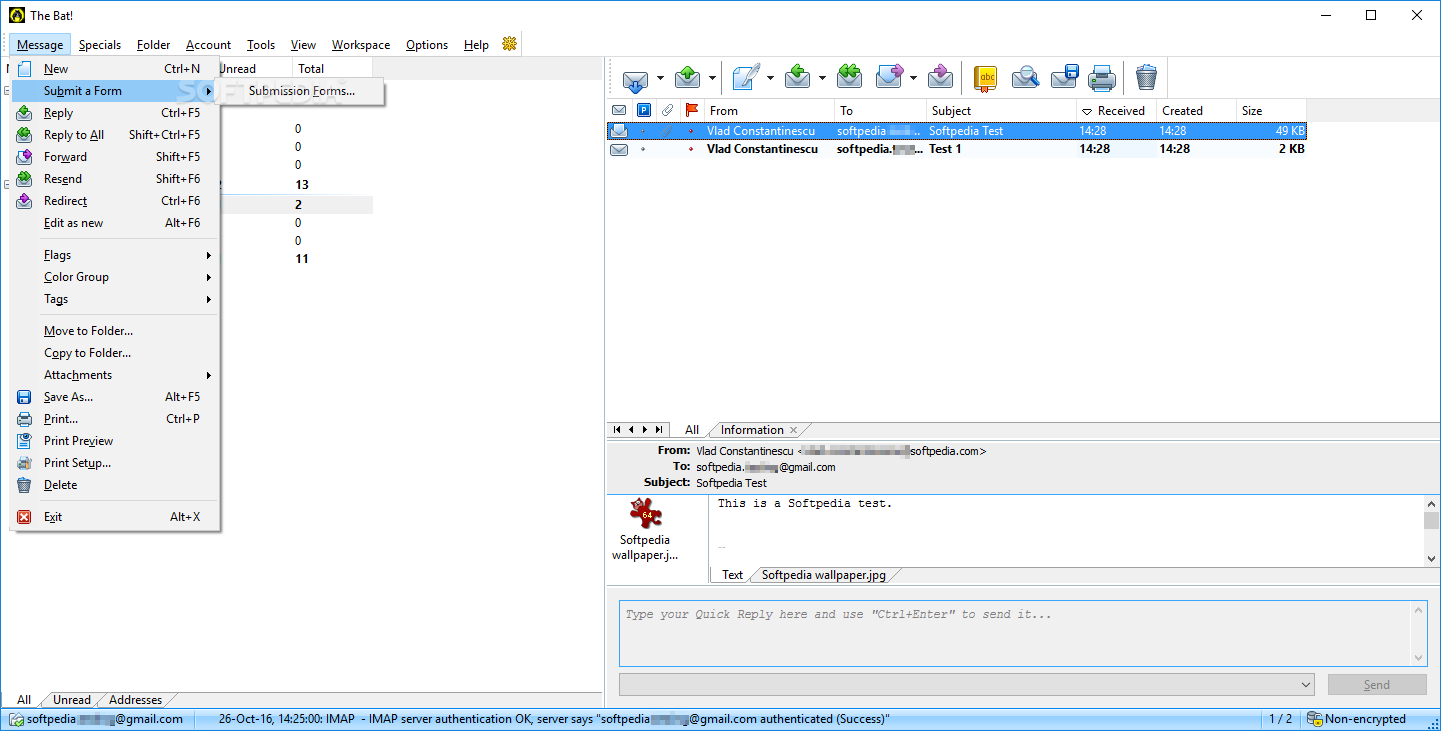Compose a new message
Image resolution: width=1441 pixels, height=731 pixels.
coord(745,77)
